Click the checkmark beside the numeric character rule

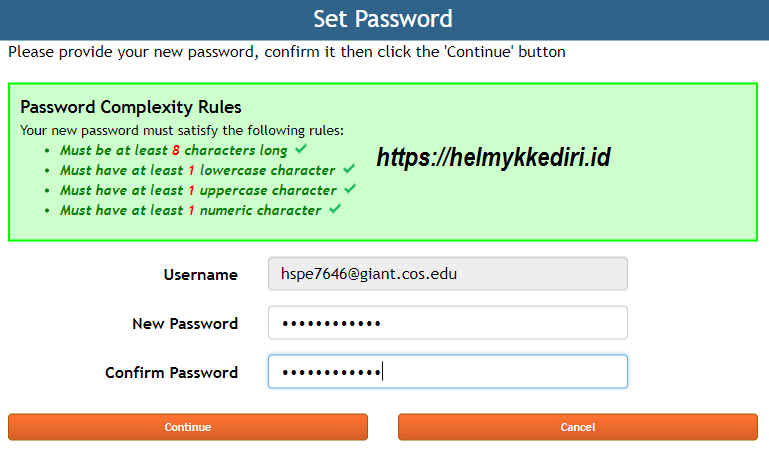click(x=334, y=209)
